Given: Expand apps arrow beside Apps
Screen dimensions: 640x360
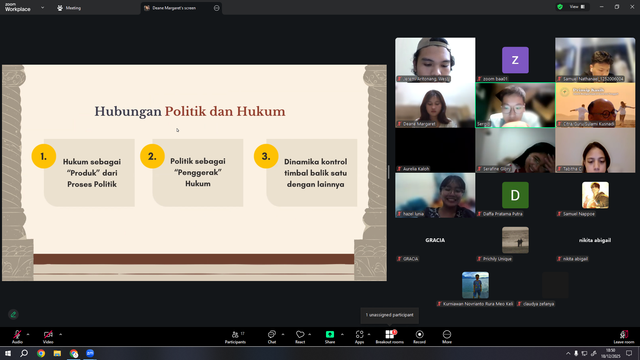Looking at the screenshot, I should [369, 334].
